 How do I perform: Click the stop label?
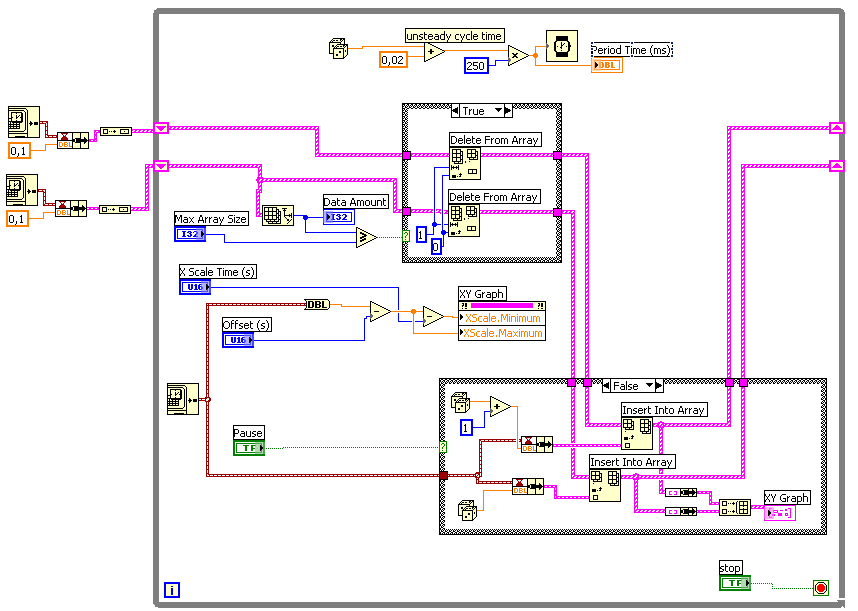(x=730, y=568)
